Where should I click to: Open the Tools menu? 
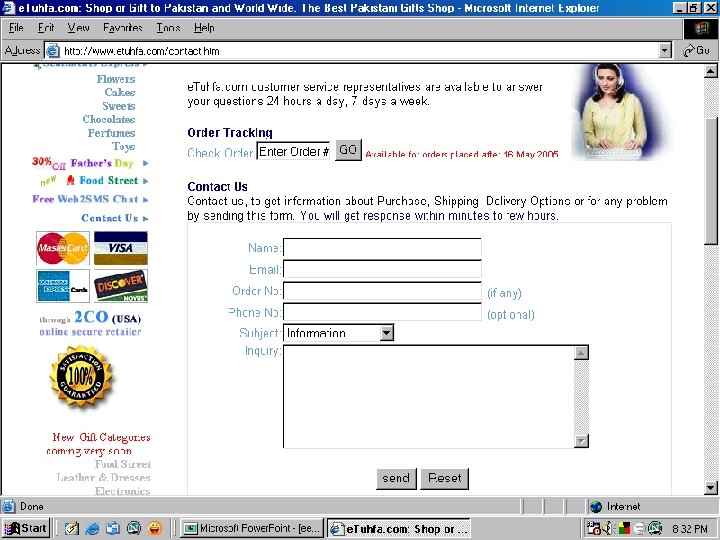(x=168, y=28)
